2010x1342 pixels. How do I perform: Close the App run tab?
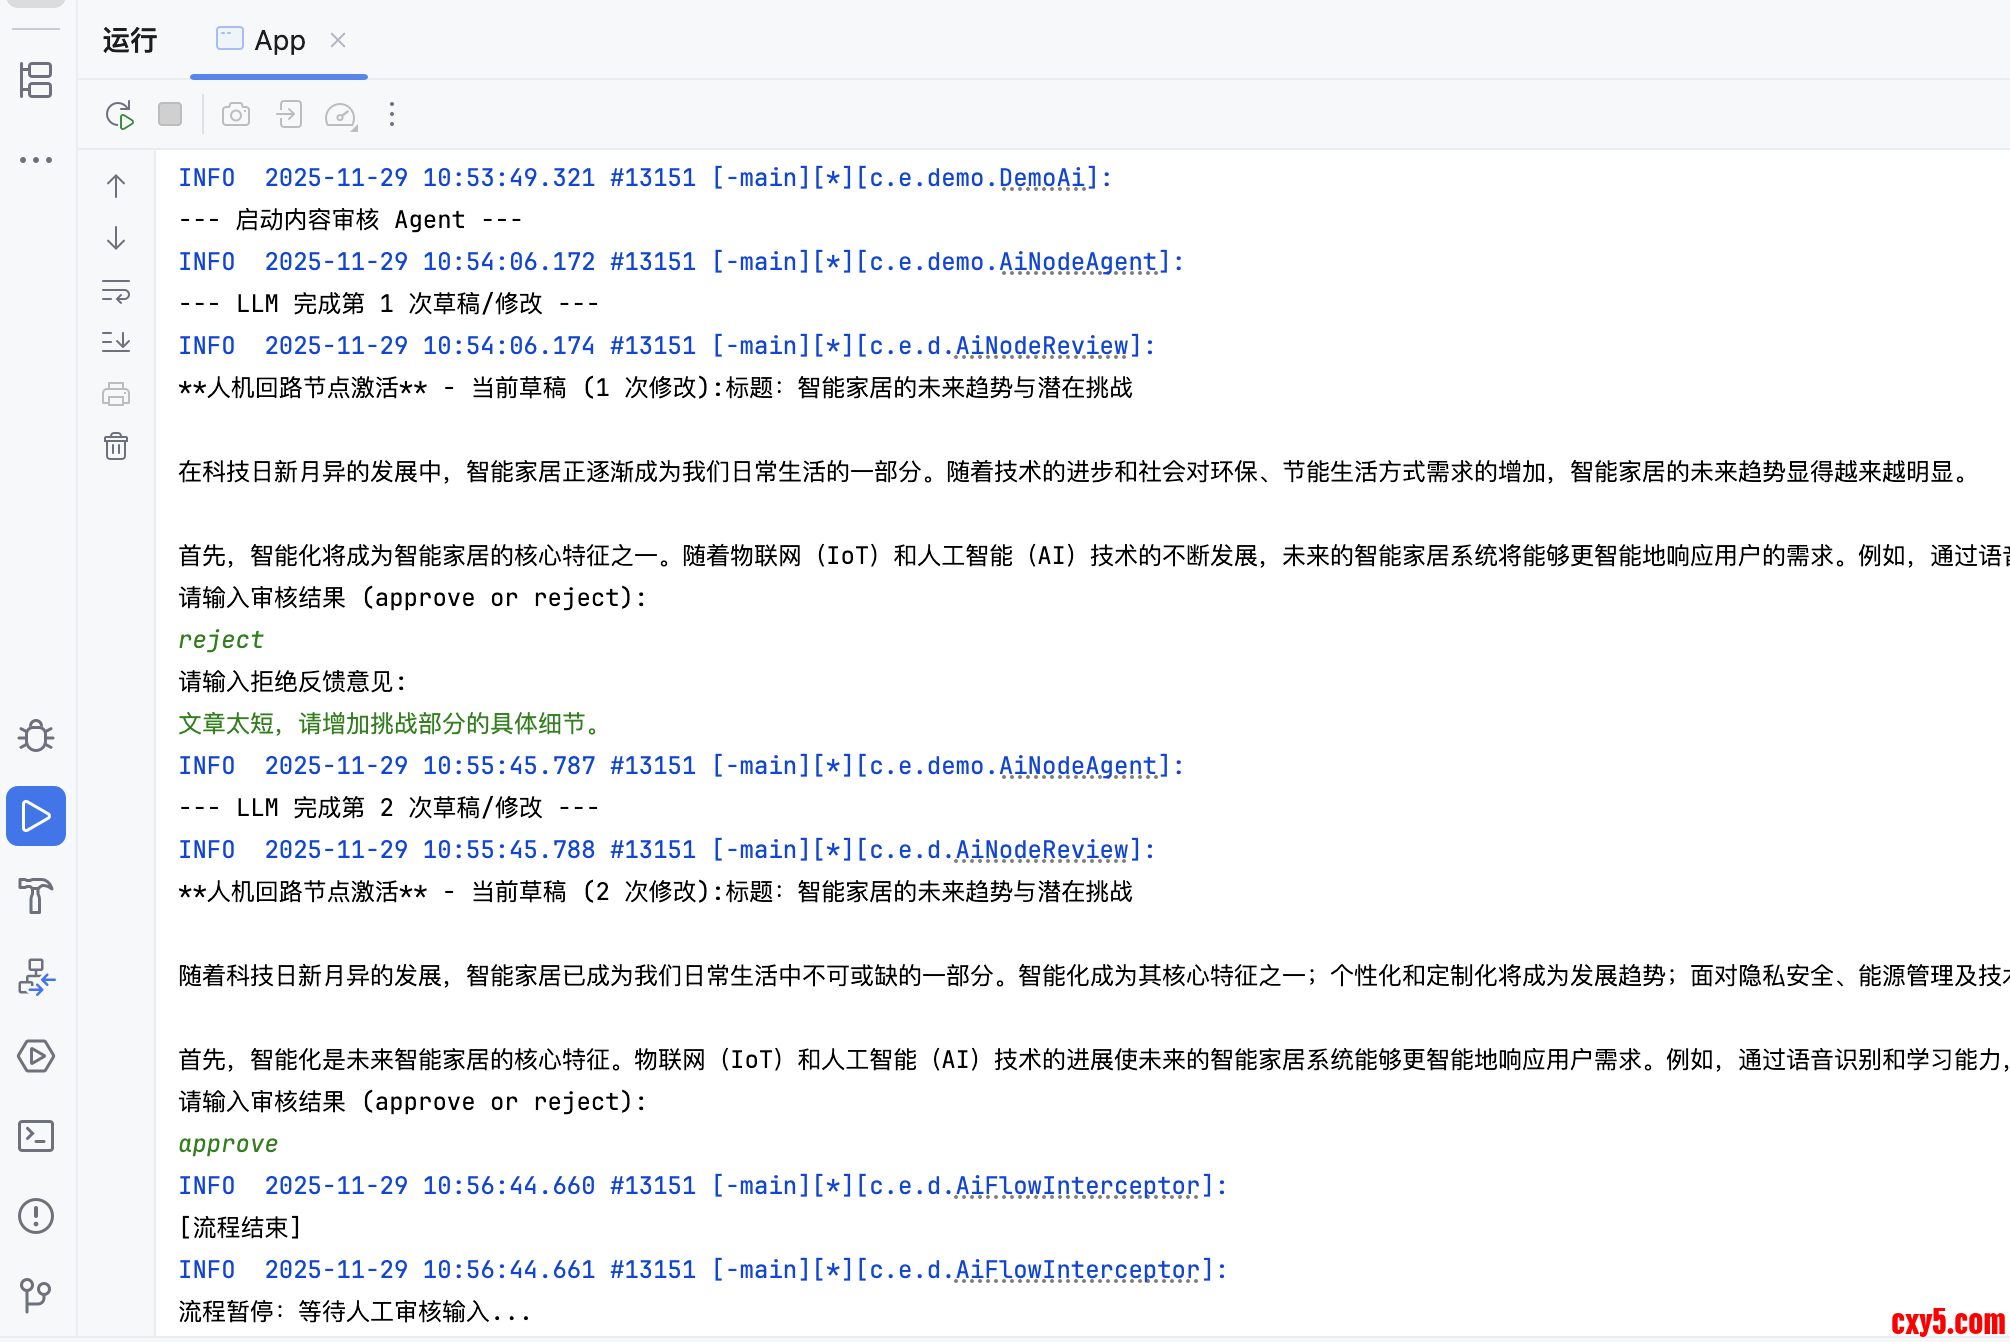338,41
